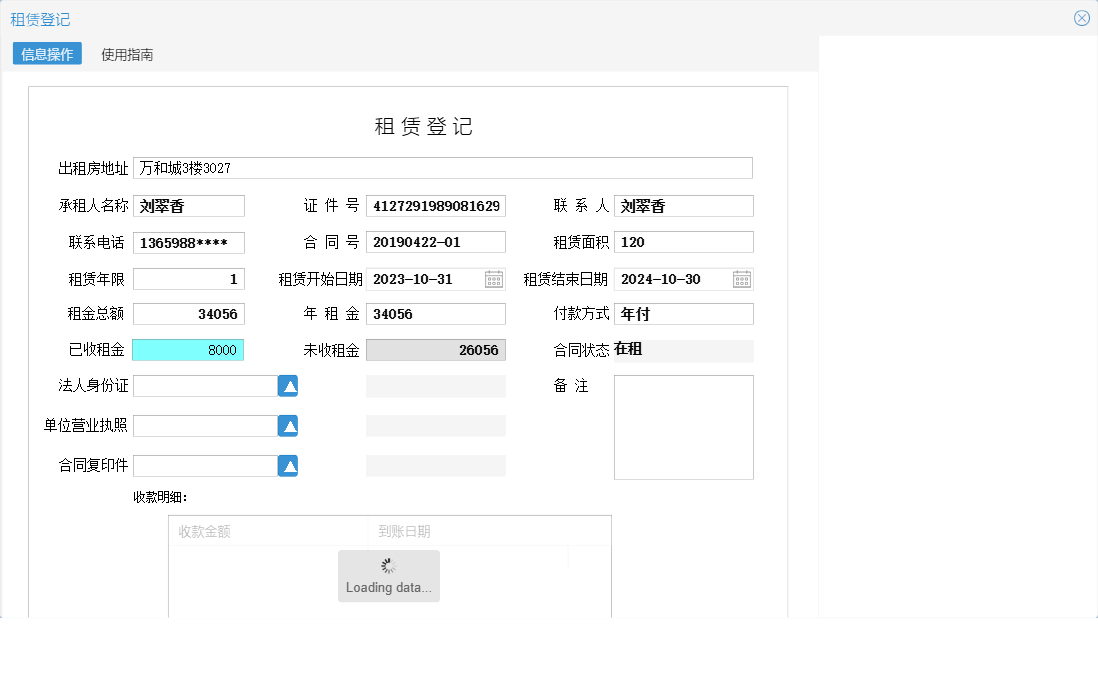
Task: Select the 出租房地址 address field
Action: tap(445, 167)
